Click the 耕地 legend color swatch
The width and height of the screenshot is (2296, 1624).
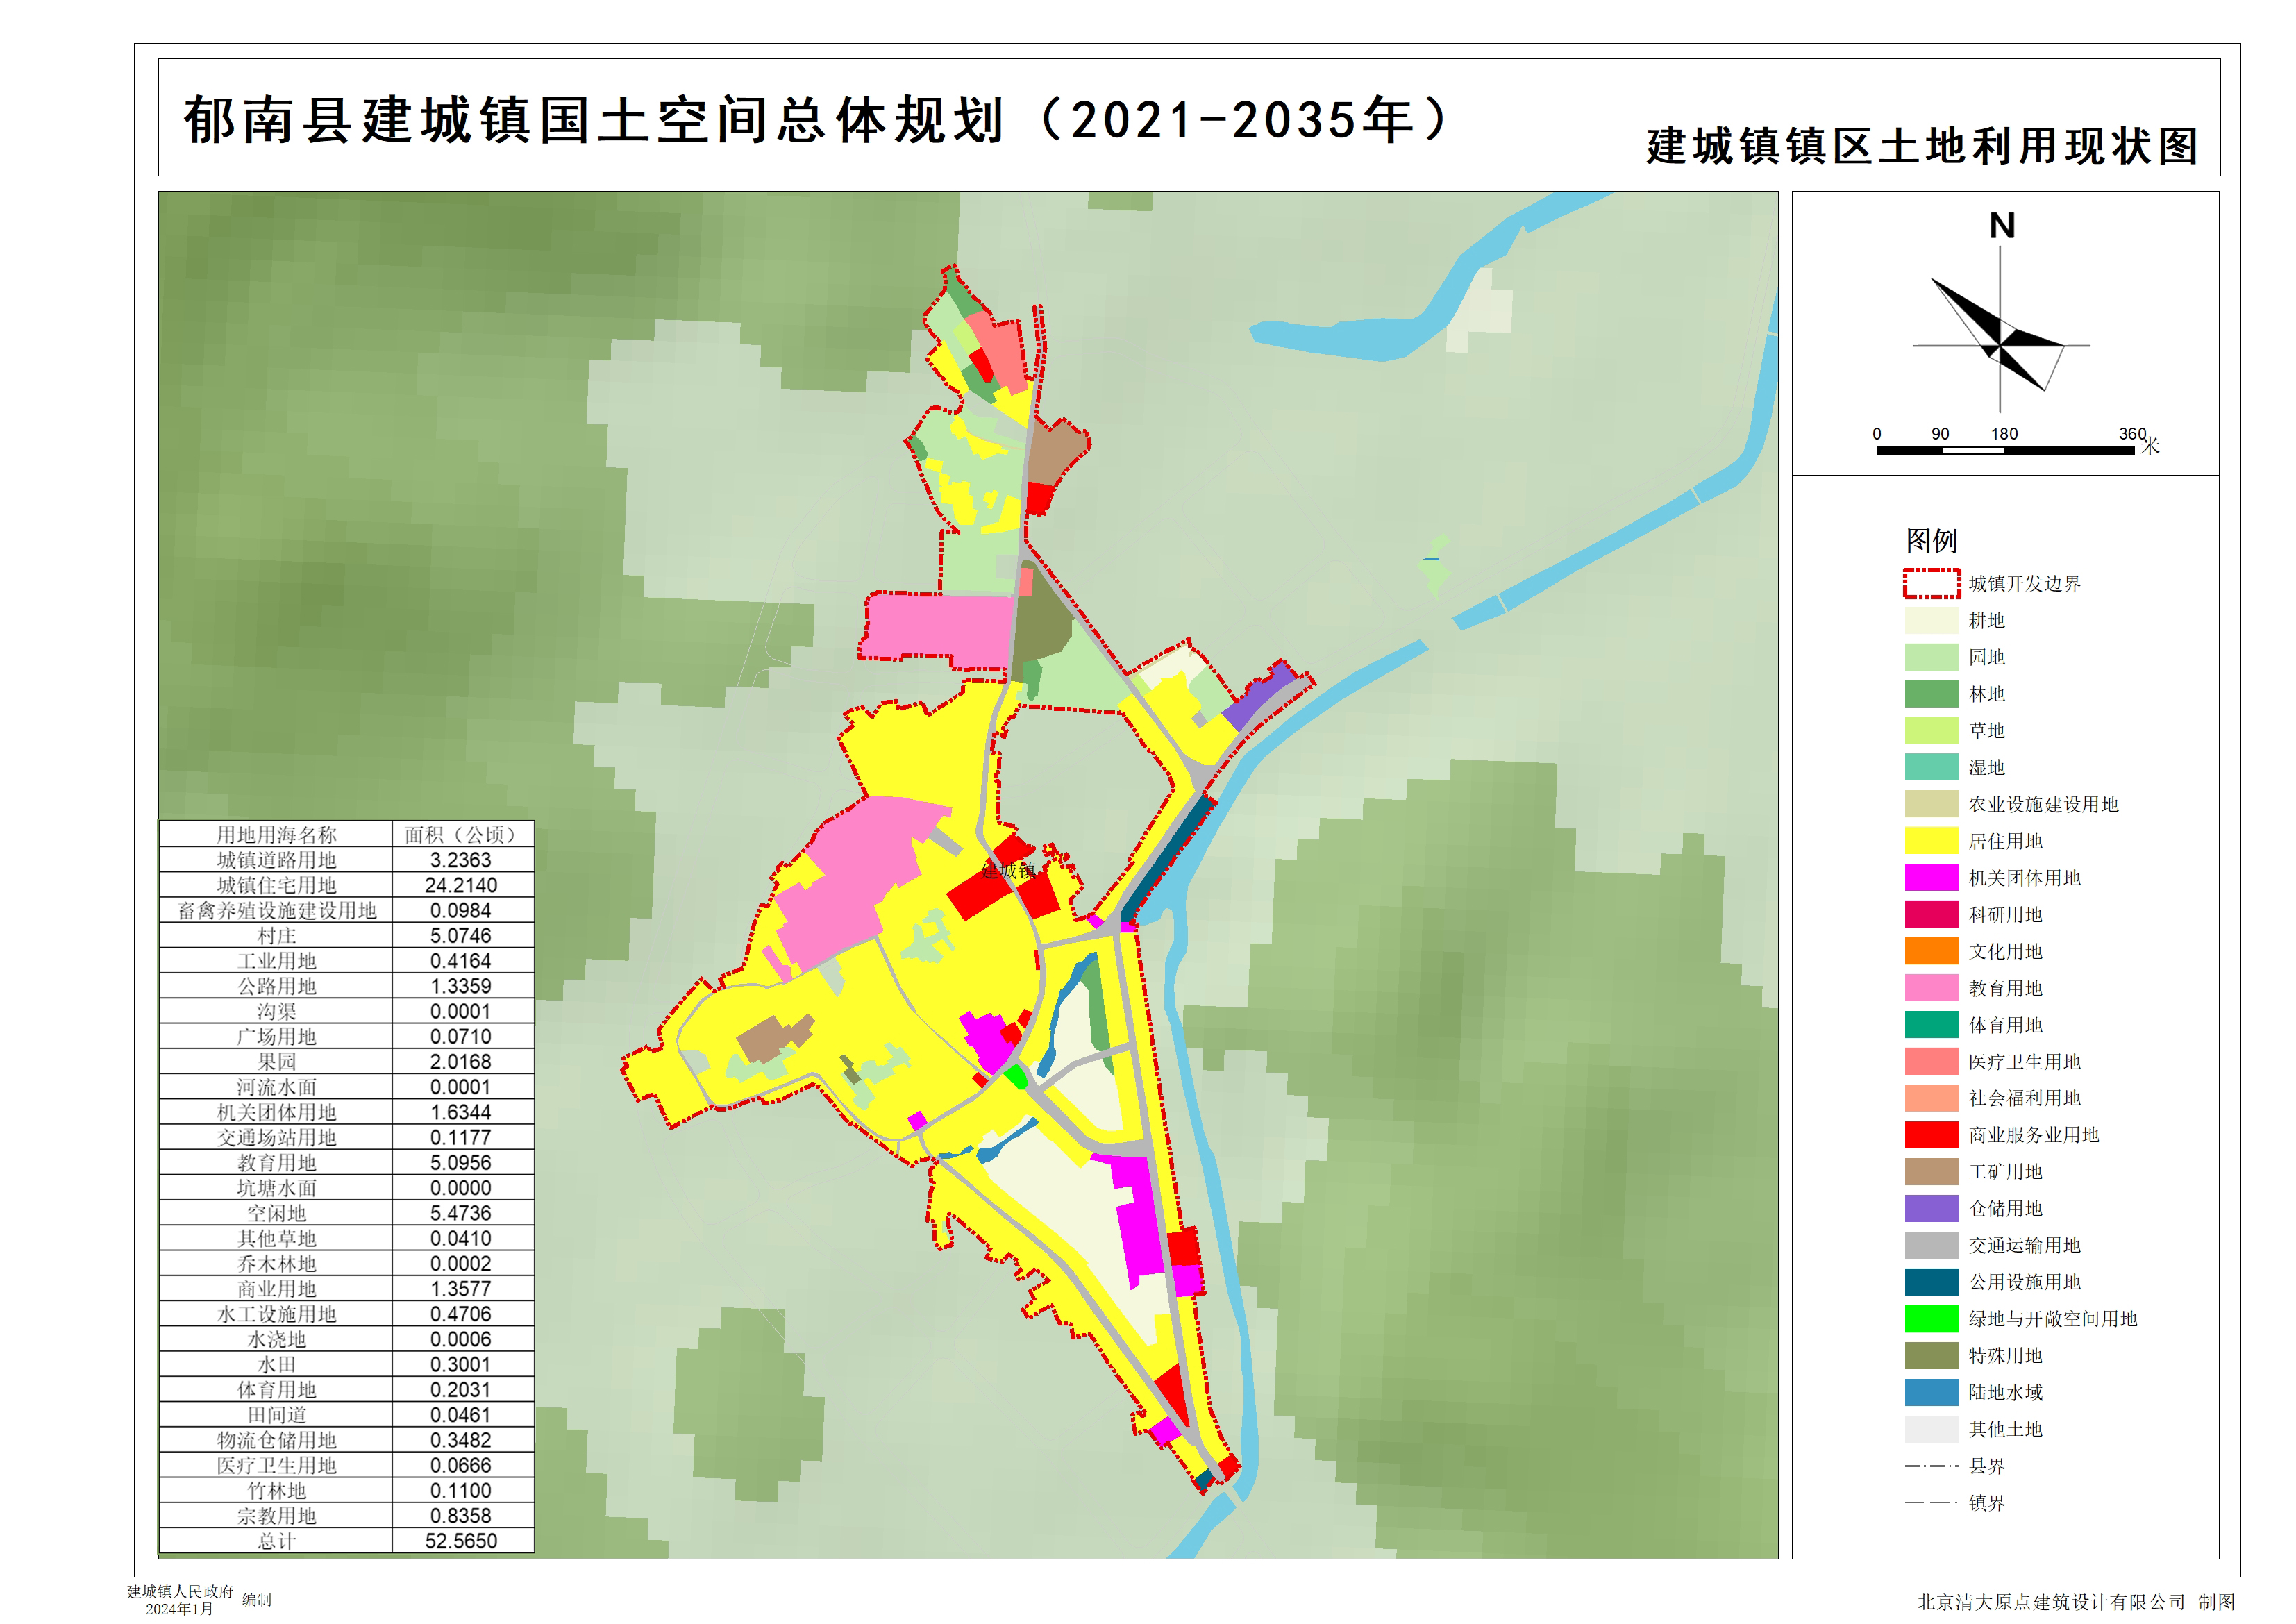(x=1931, y=620)
